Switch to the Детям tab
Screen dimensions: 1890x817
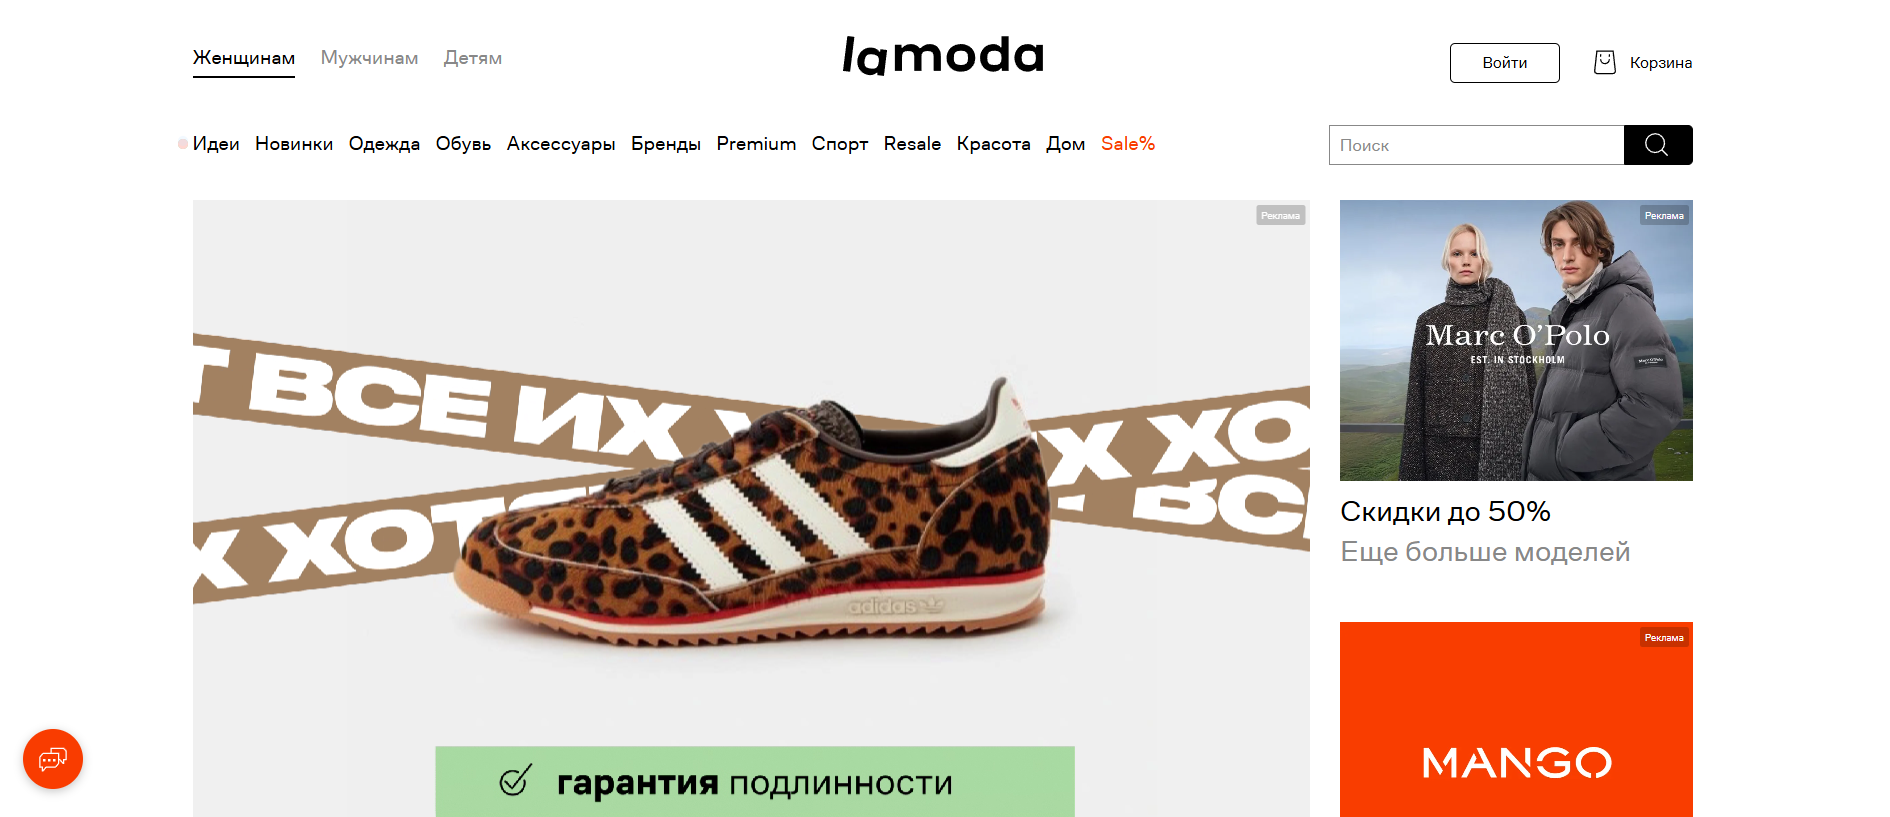click(x=473, y=58)
